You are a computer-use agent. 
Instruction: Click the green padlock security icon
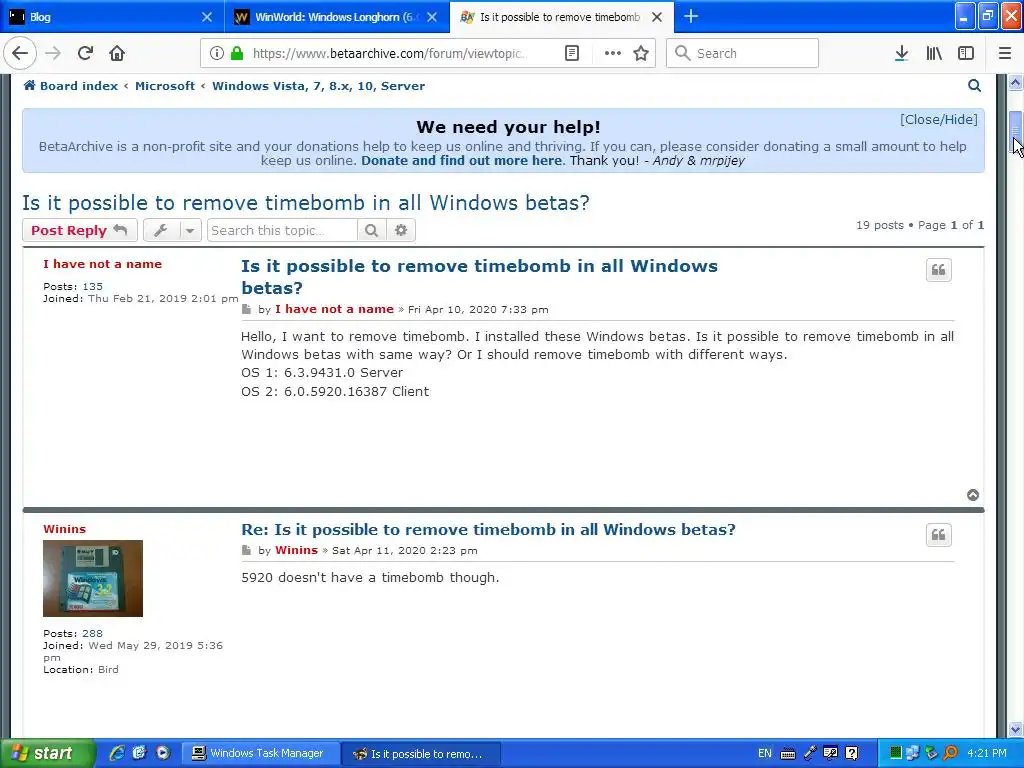(x=237, y=54)
